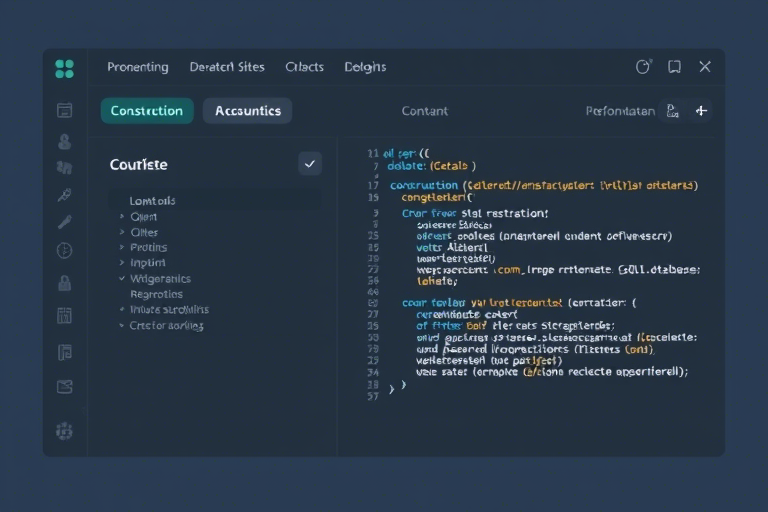
Task: Collapse the Wrlgeranics tree node chevron
Action: pos(122,278)
